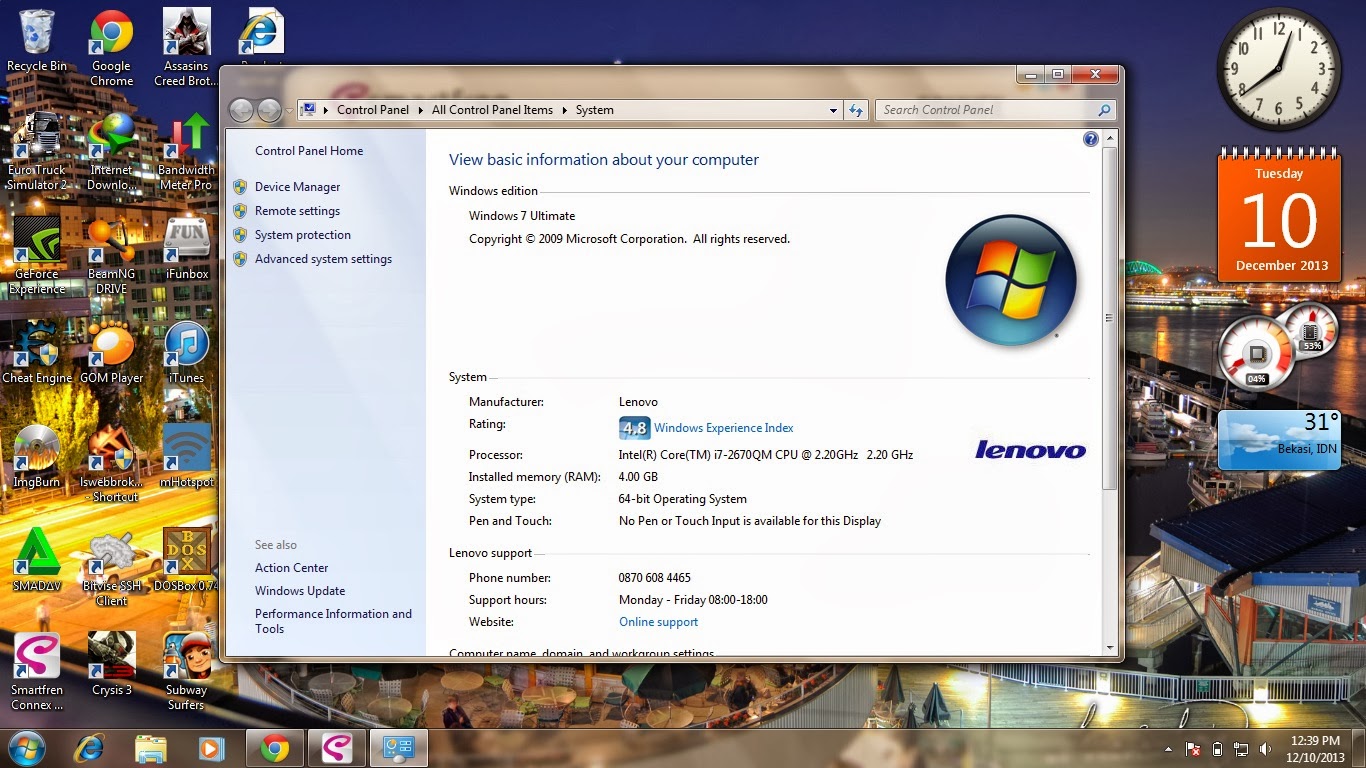1366x768 pixels.
Task: Click the System window vertical scrollbar
Action: coord(1108,318)
